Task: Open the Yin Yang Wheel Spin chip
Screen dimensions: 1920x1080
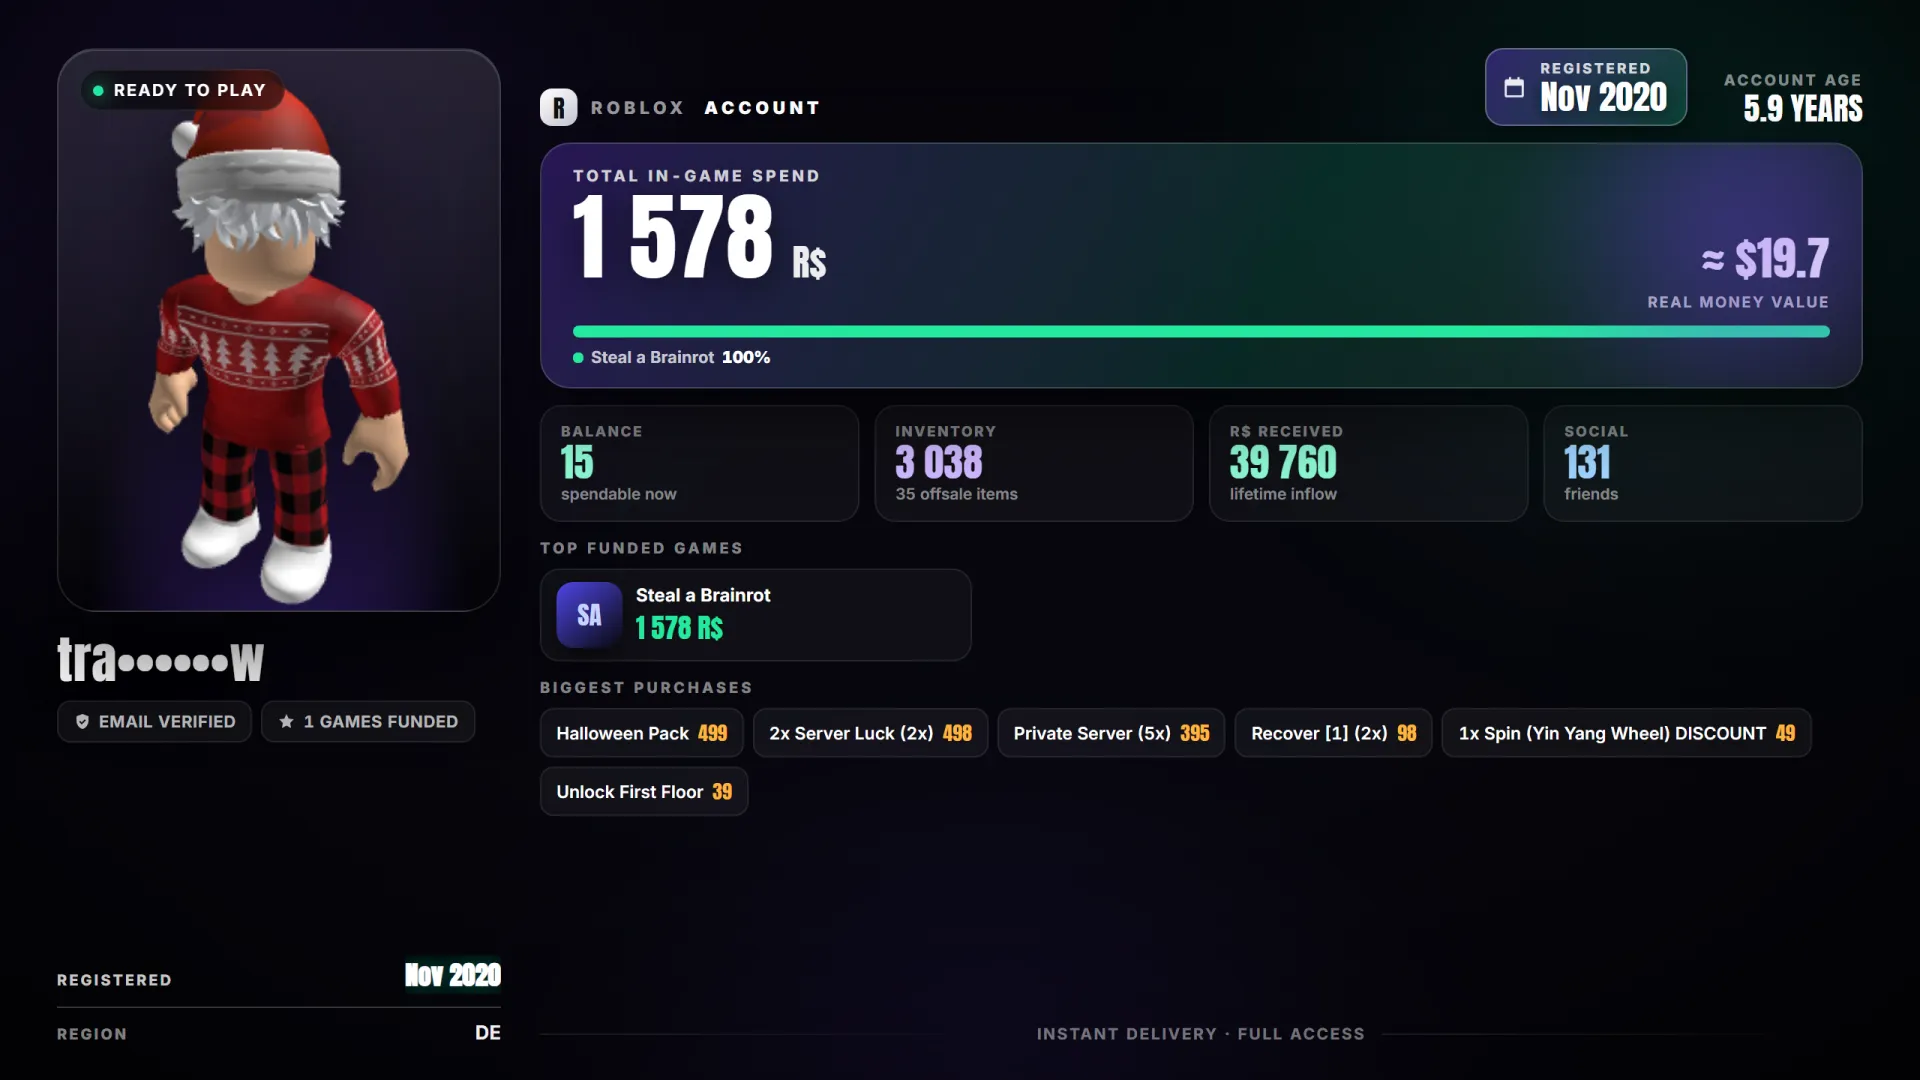Action: coord(1626,733)
